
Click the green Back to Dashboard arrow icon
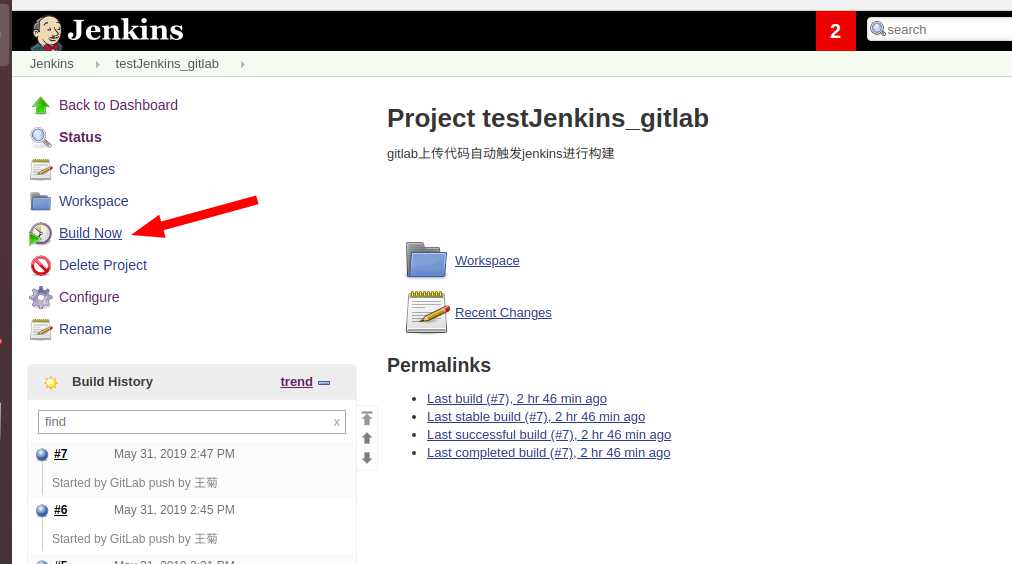coord(41,105)
